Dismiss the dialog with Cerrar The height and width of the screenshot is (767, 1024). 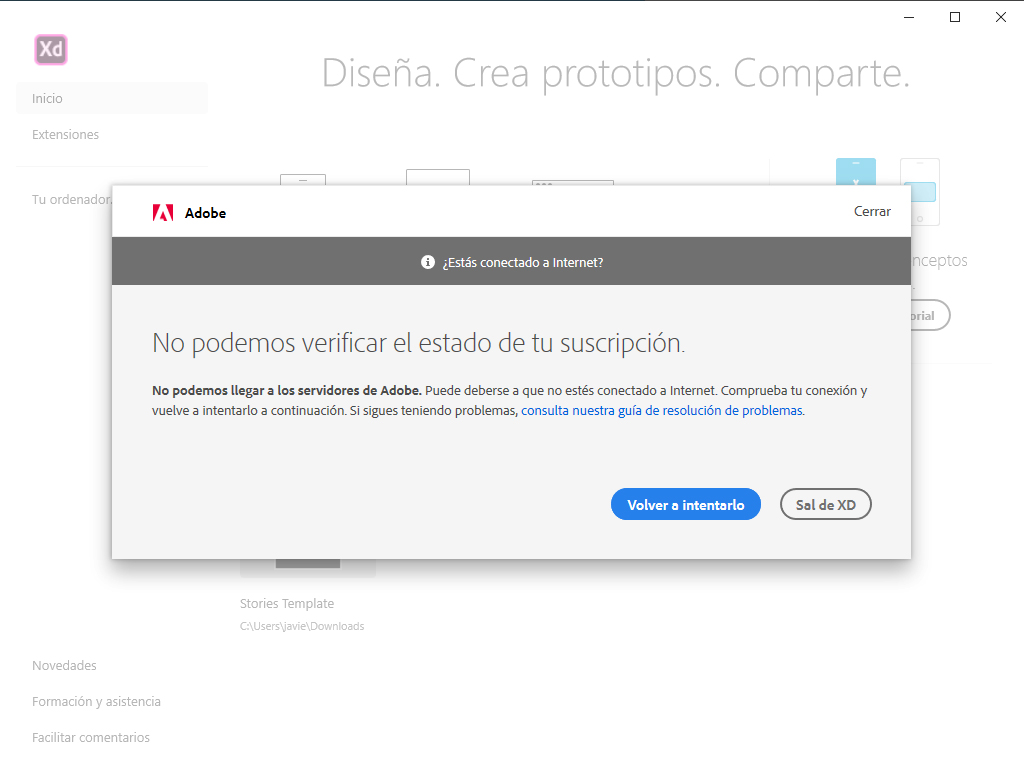[871, 211]
